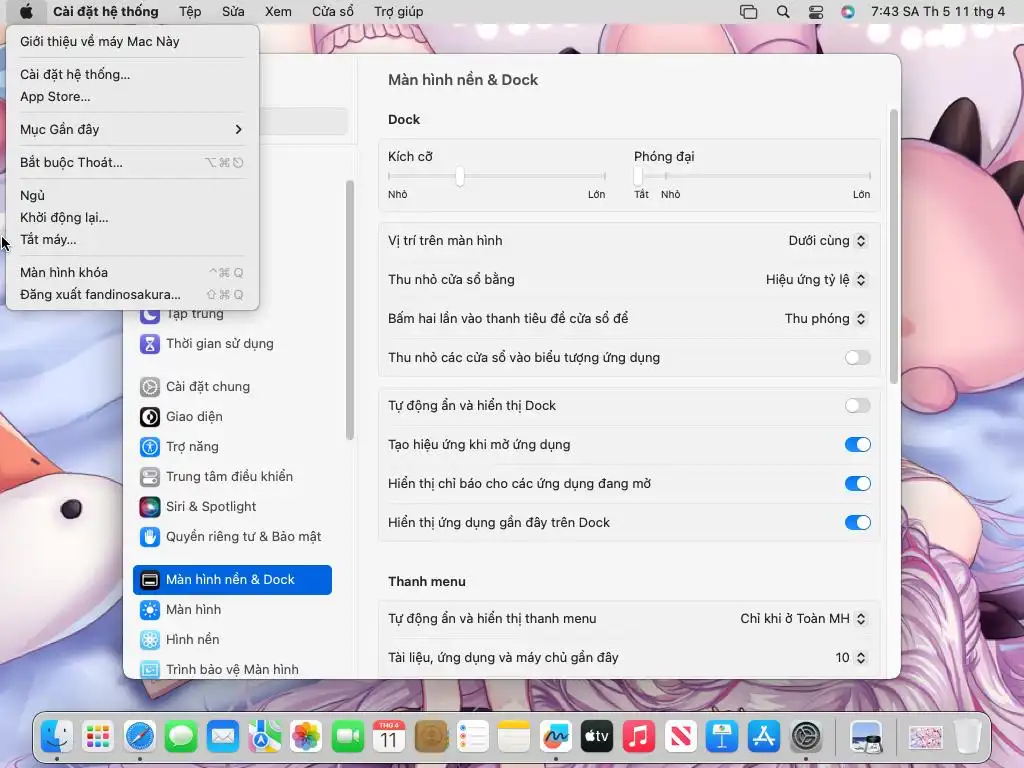The image size is (1024, 768).
Task: Open Finder from the Dock
Action: tap(57, 737)
